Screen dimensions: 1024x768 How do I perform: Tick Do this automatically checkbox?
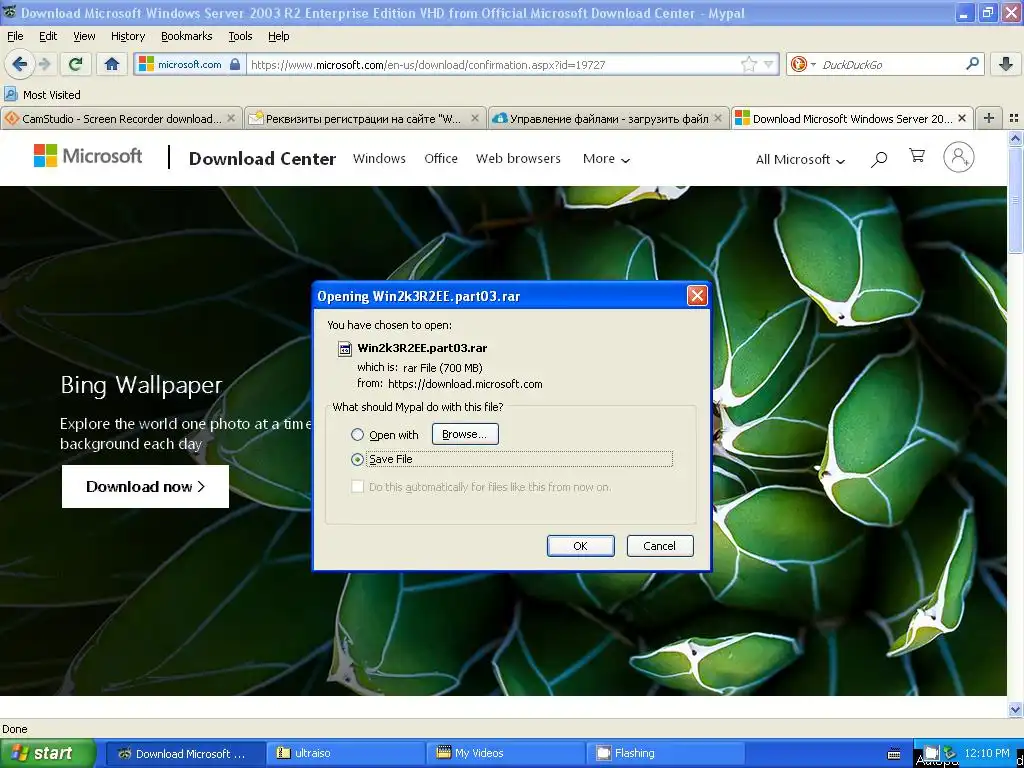(357, 487)
